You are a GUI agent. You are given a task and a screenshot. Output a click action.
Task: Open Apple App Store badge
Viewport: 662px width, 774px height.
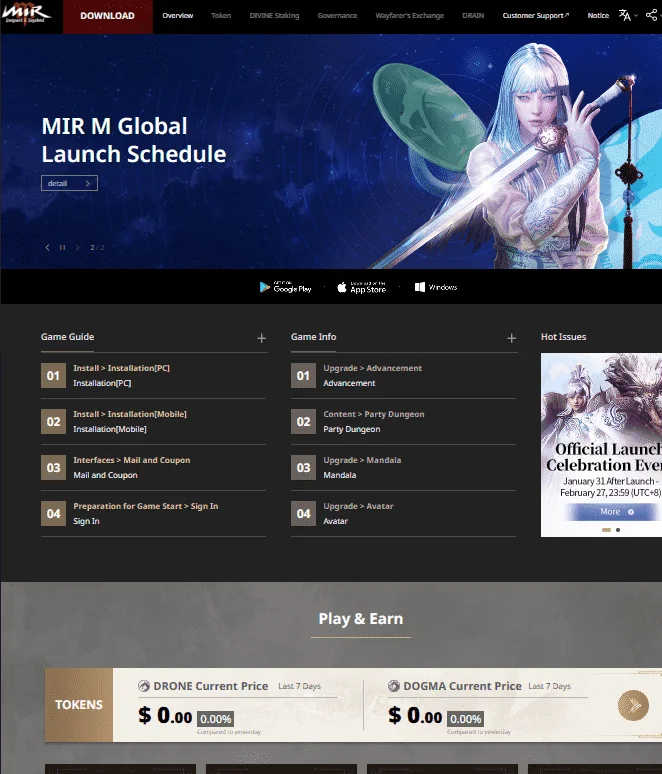click(x=361, y=287)
